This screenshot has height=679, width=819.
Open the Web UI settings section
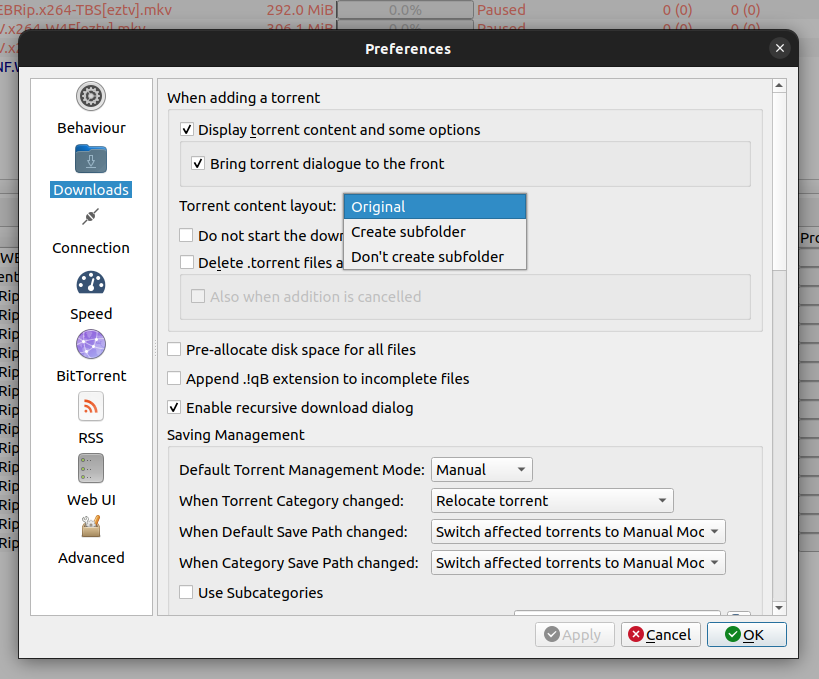pyautogui.click(x=90, y=481)
